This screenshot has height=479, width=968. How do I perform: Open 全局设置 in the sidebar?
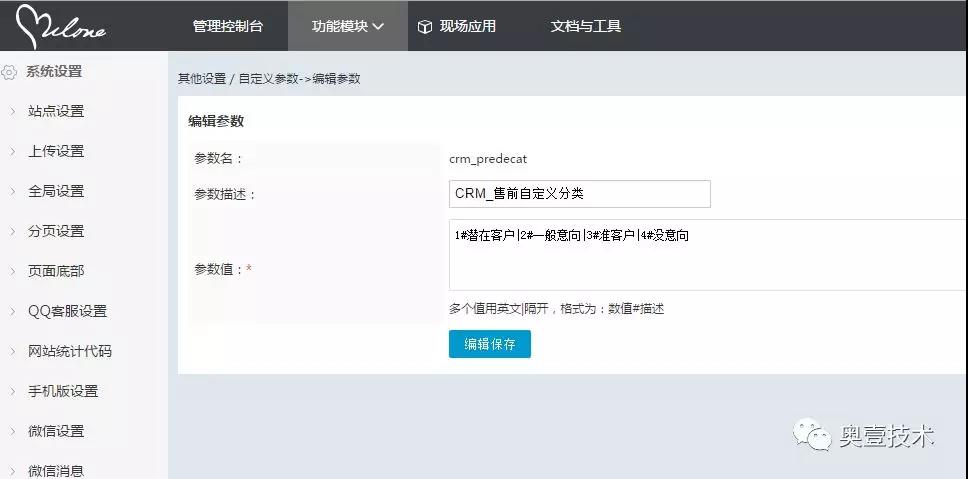pos(56,191)
